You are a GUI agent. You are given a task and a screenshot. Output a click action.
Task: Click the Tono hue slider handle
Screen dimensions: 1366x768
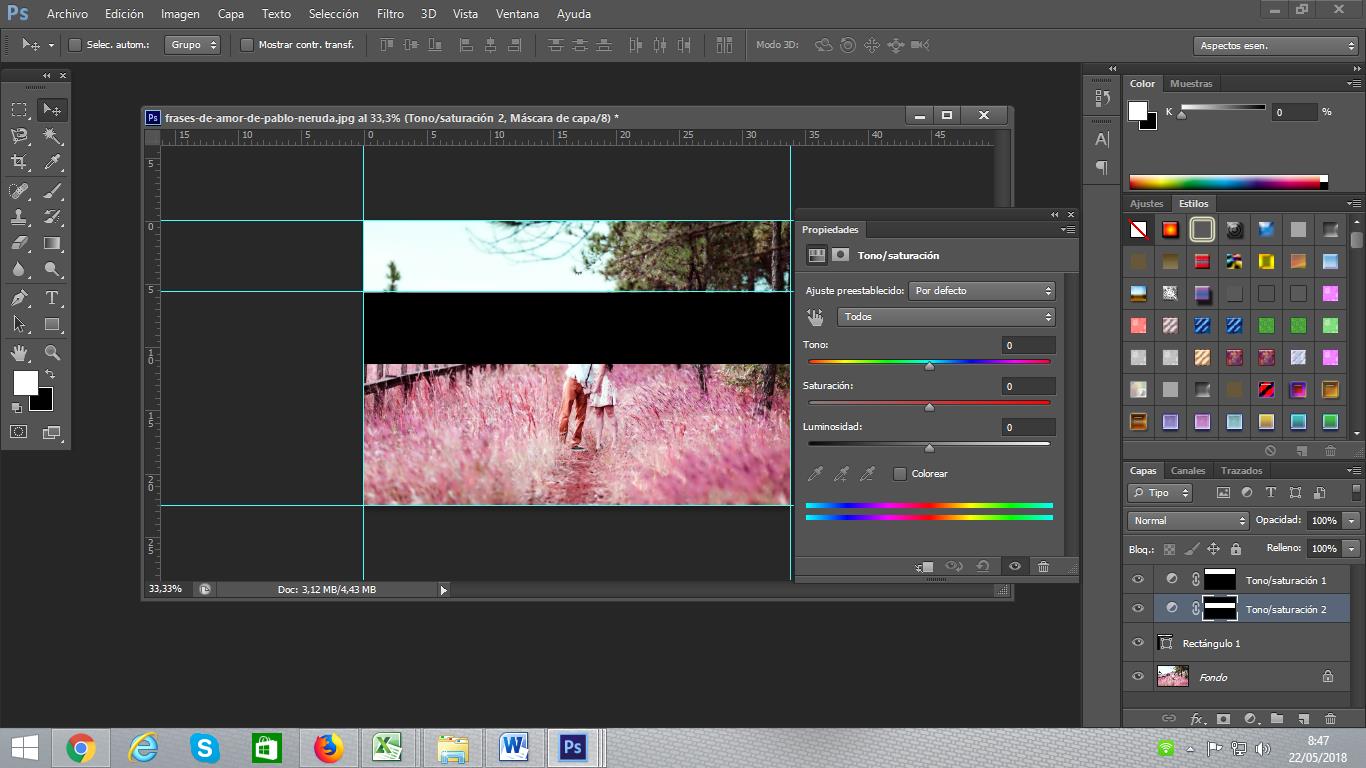(x=929, y=366)
